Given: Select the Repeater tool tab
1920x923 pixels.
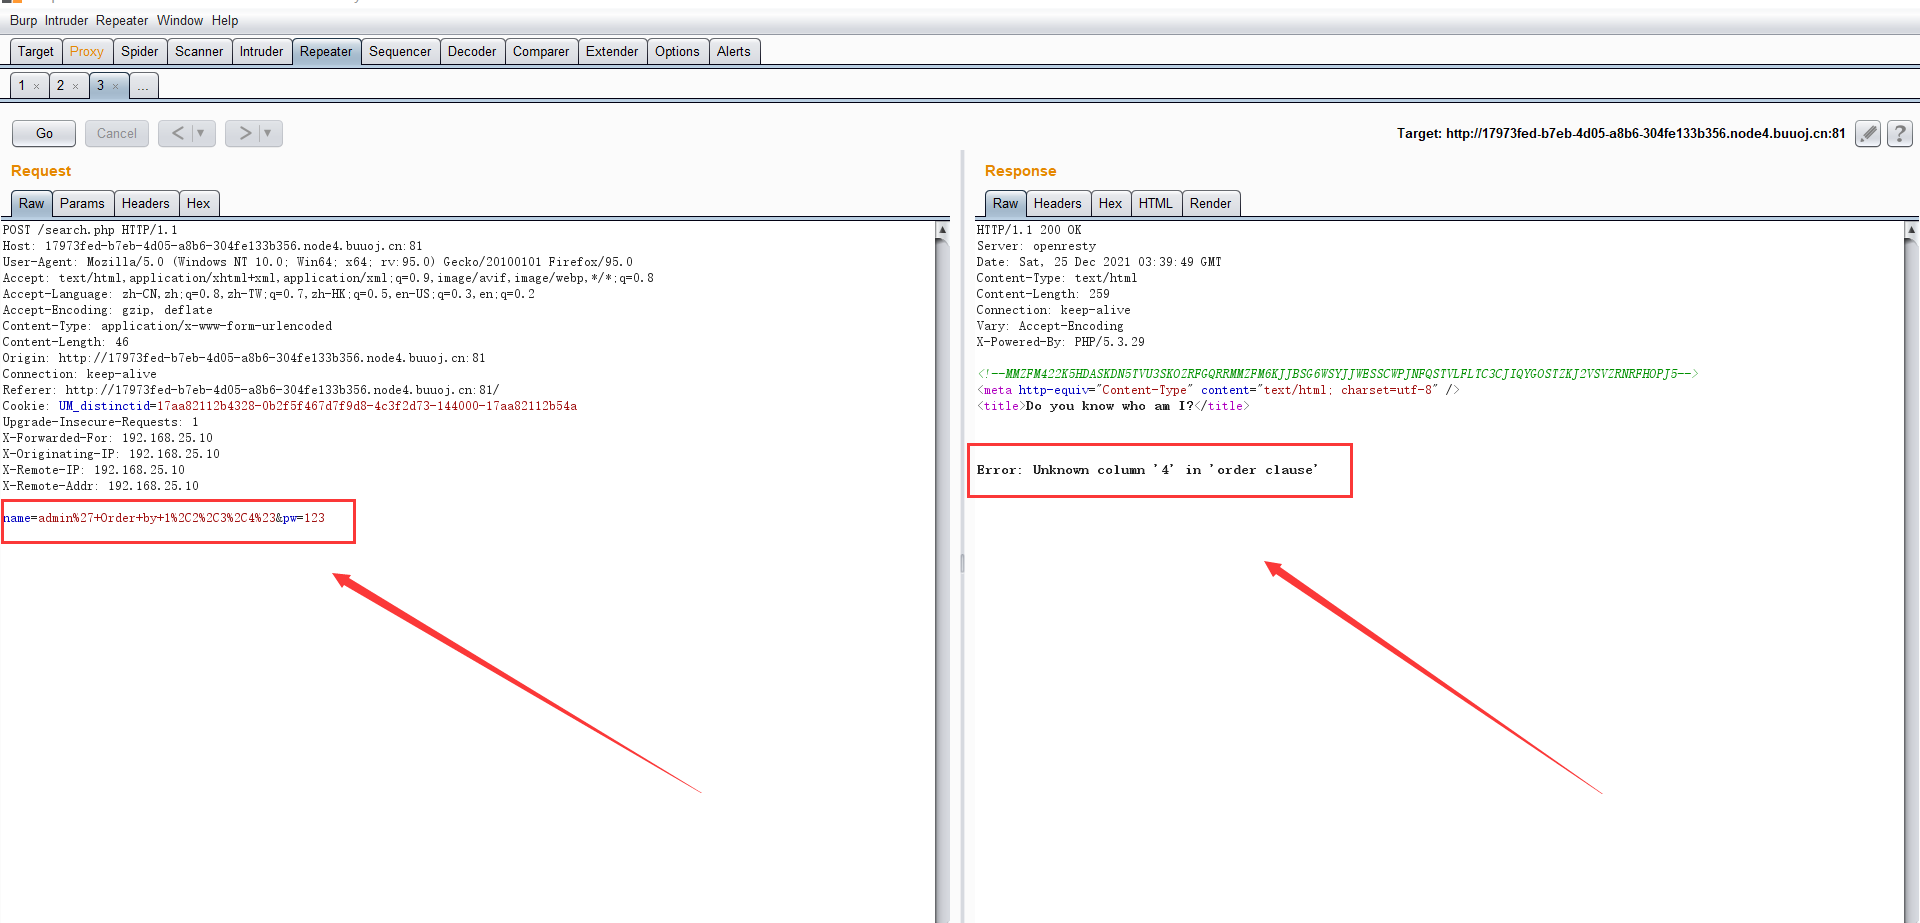Looking at the screenshot, I should [x=326, y=51].
